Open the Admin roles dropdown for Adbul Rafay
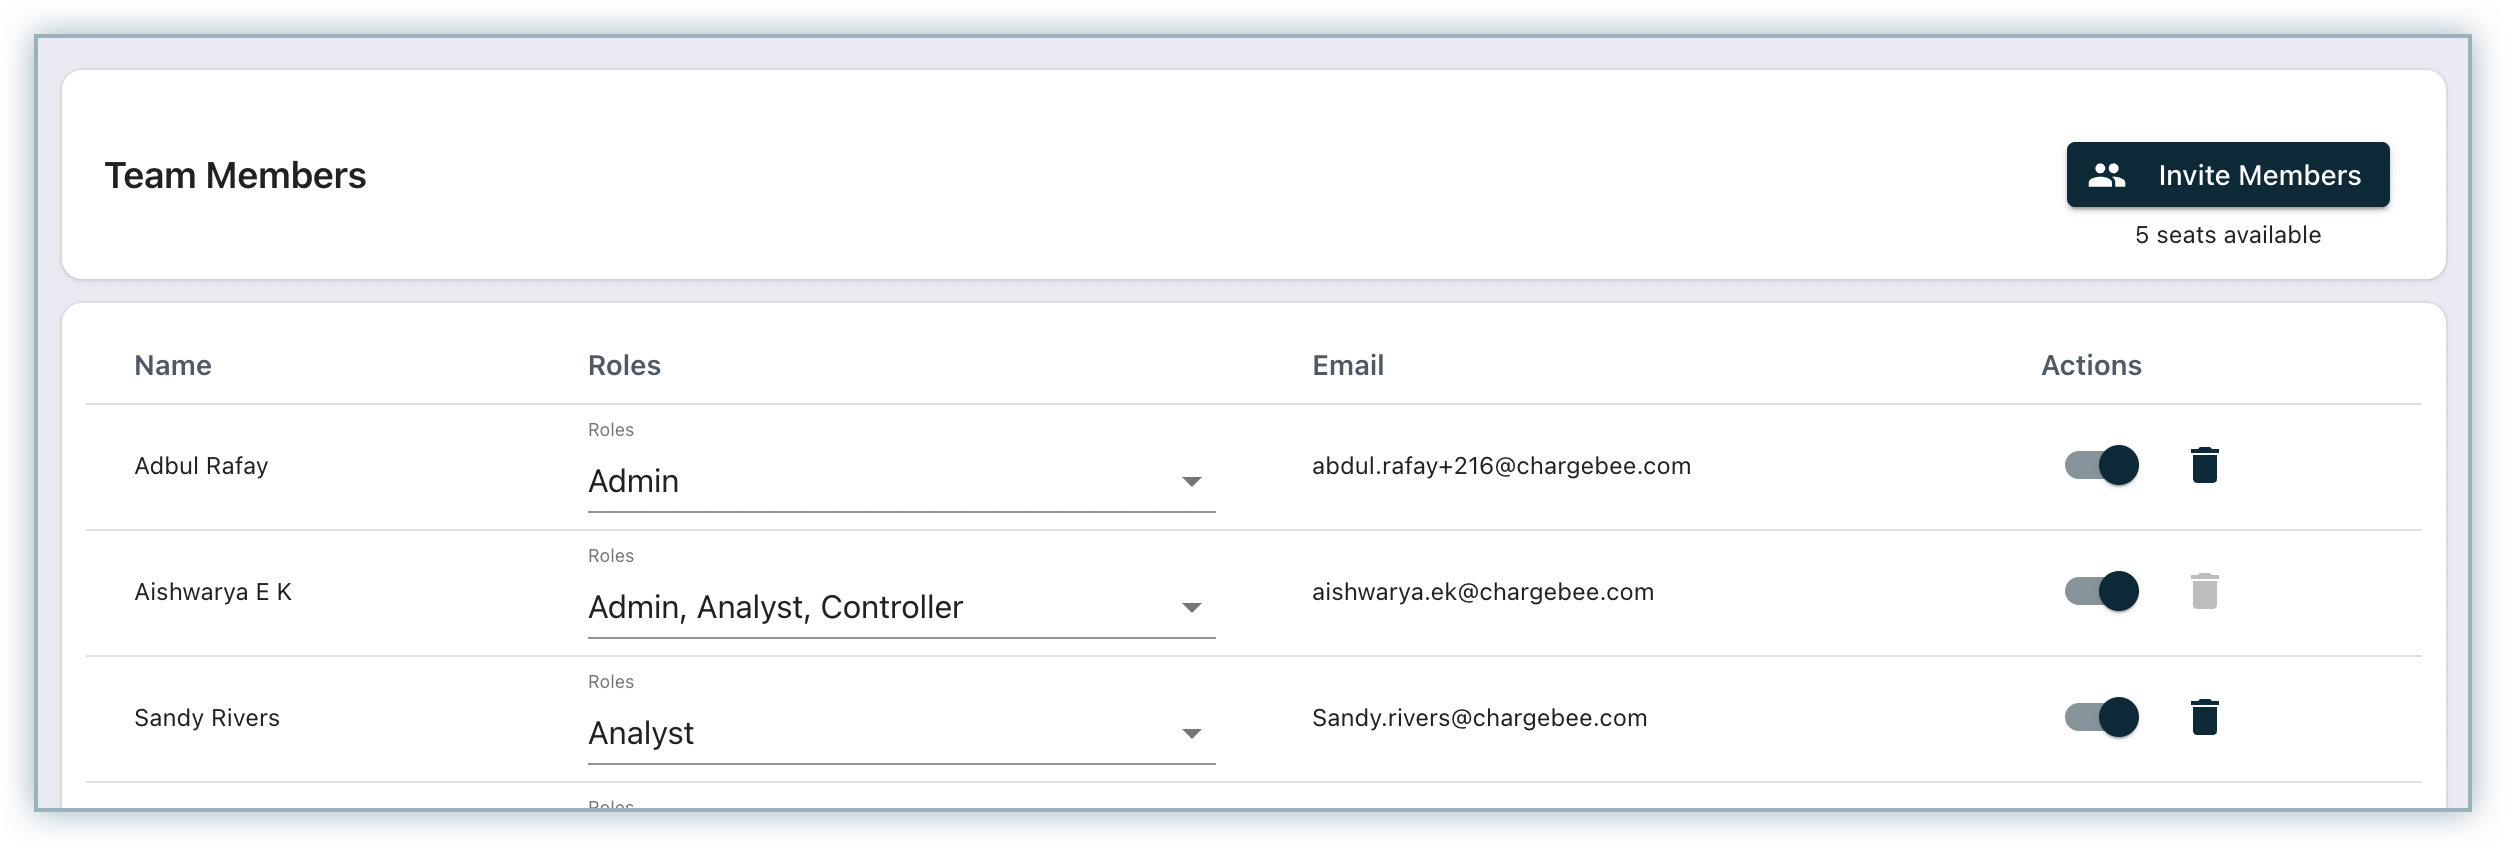The image size is (2506, 846). pos(900,482)
